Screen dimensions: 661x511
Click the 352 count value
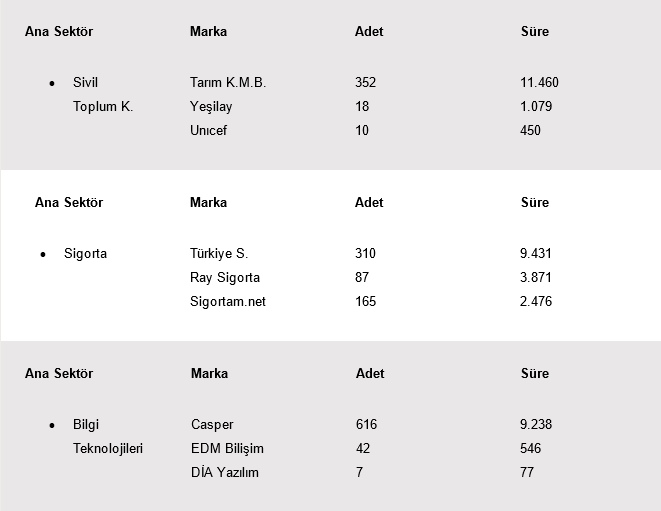click(365, 83)
